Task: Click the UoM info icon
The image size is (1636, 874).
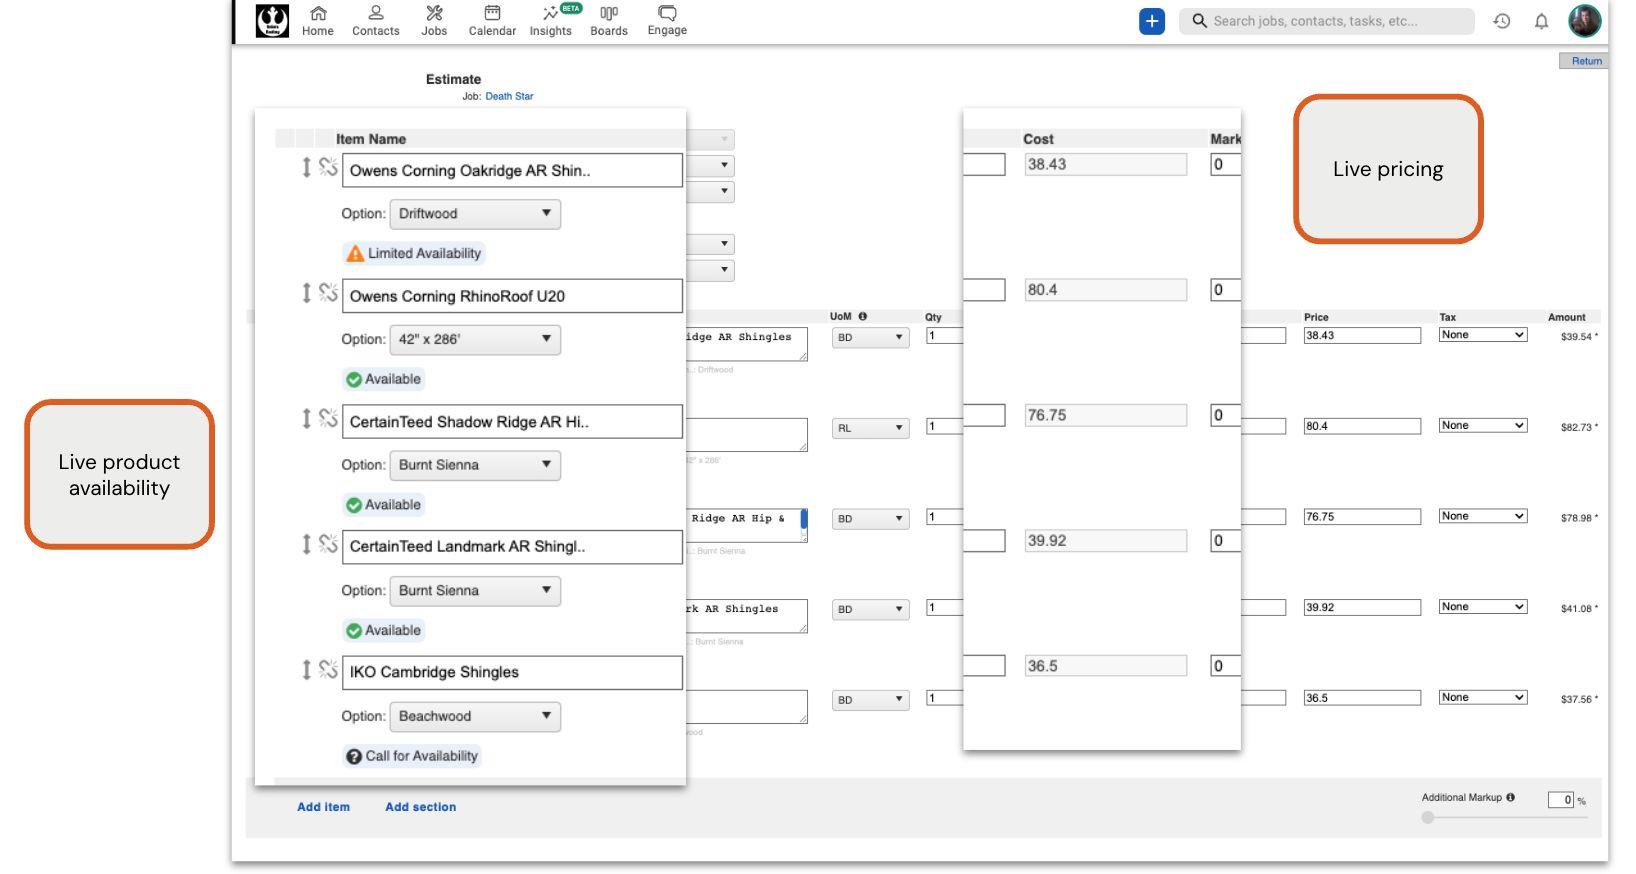Action: pos(863,317)
